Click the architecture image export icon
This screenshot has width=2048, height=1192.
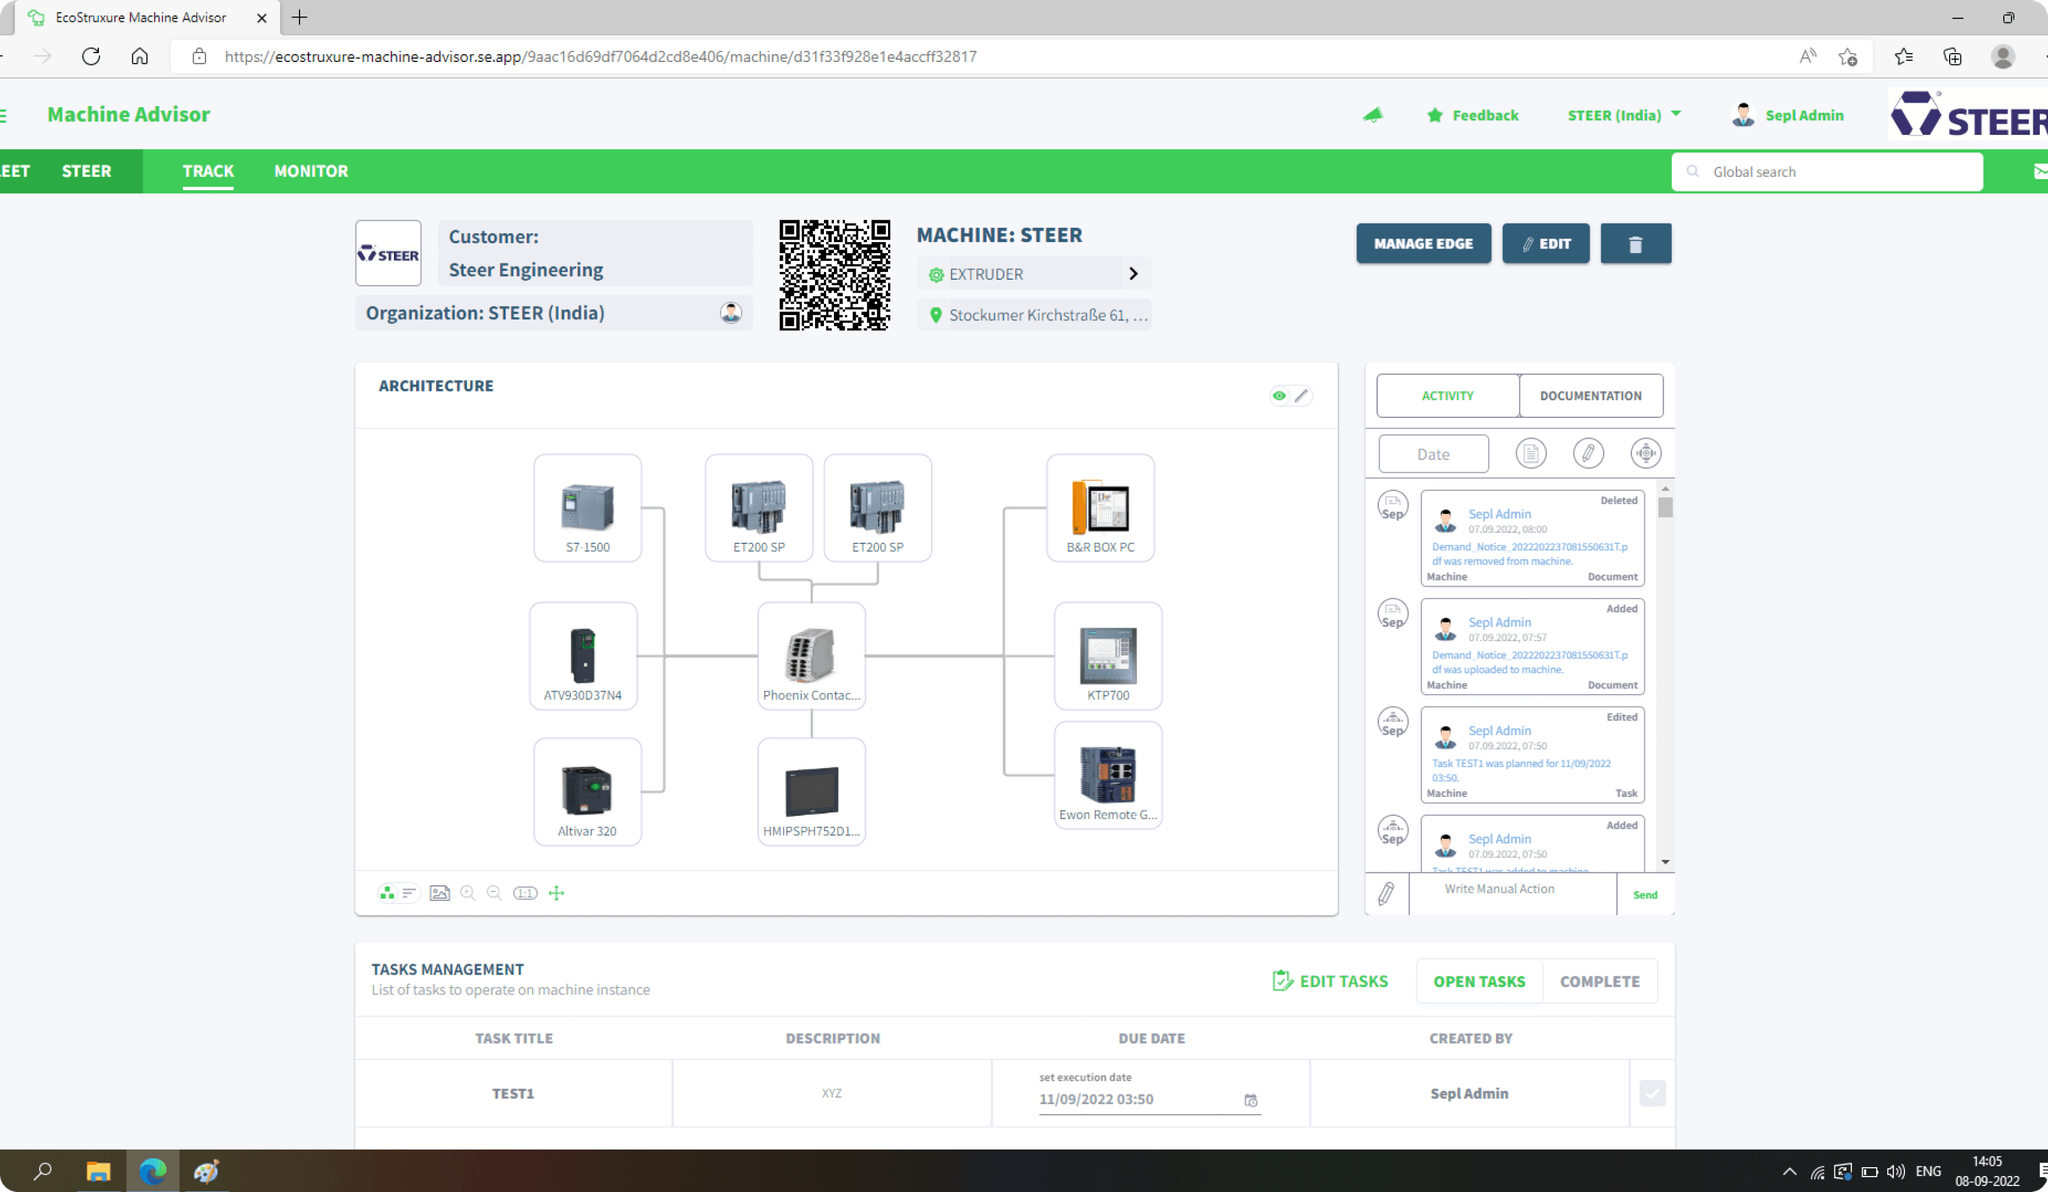[x=439, y=893]
